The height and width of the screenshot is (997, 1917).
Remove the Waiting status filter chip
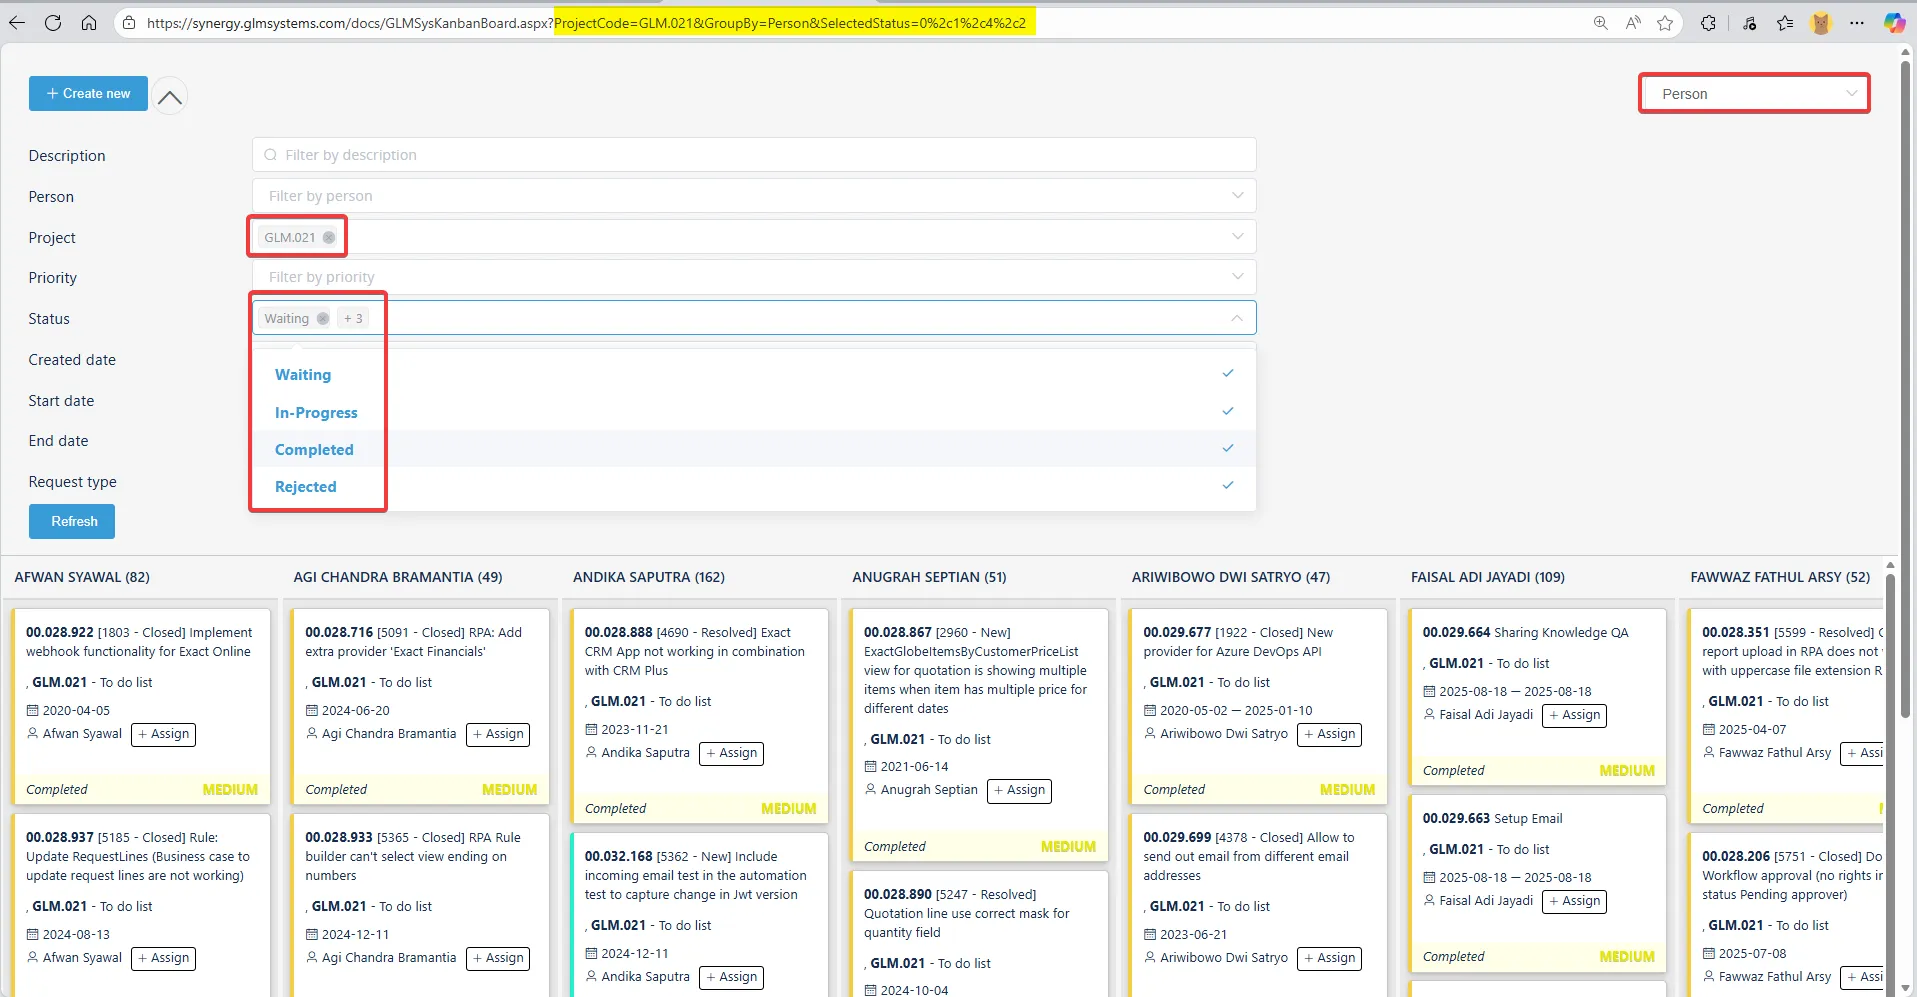coord(321,318)
